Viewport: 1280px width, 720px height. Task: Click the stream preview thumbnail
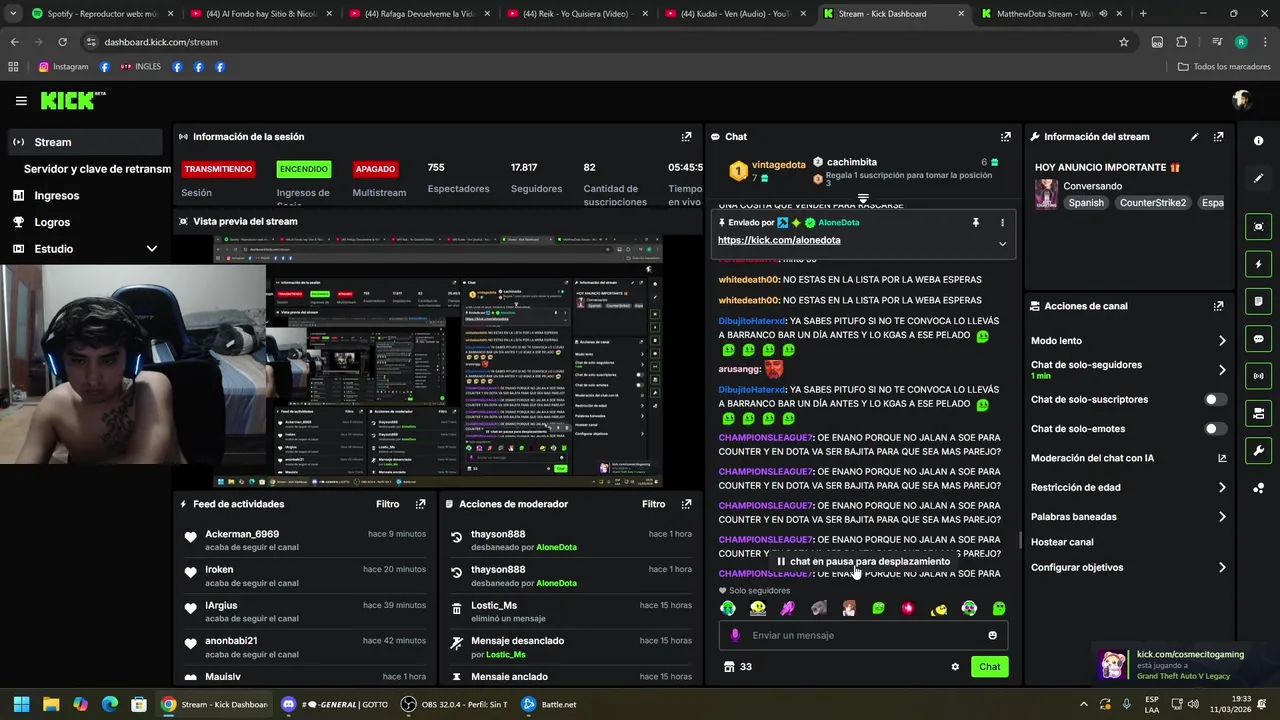tap(438, 362)
